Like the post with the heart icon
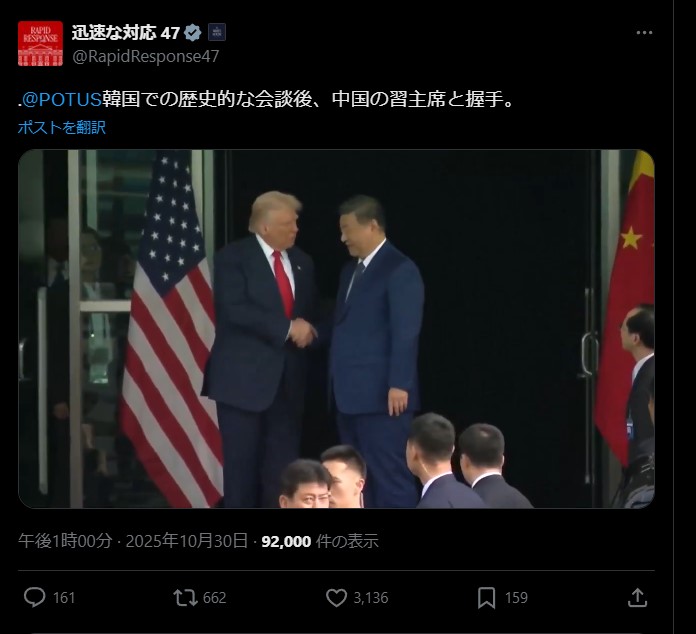The width and height of the screenshot is (696, 634). [336, 598]
